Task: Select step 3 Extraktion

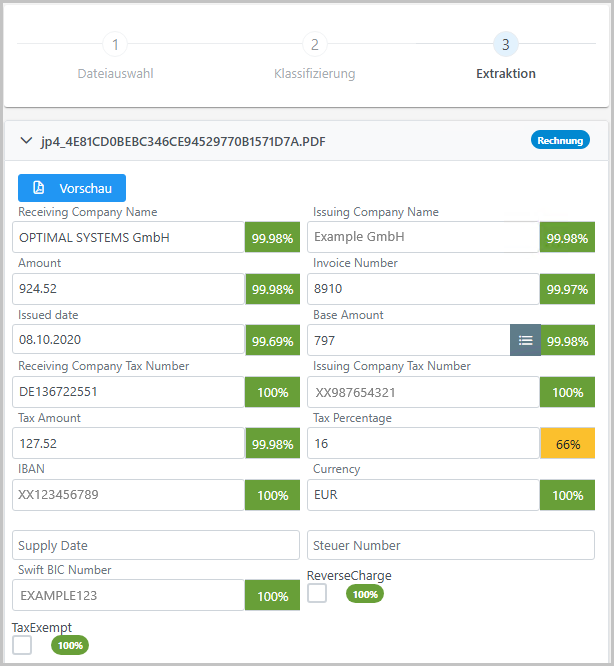Action: click(x=505, y=45)
